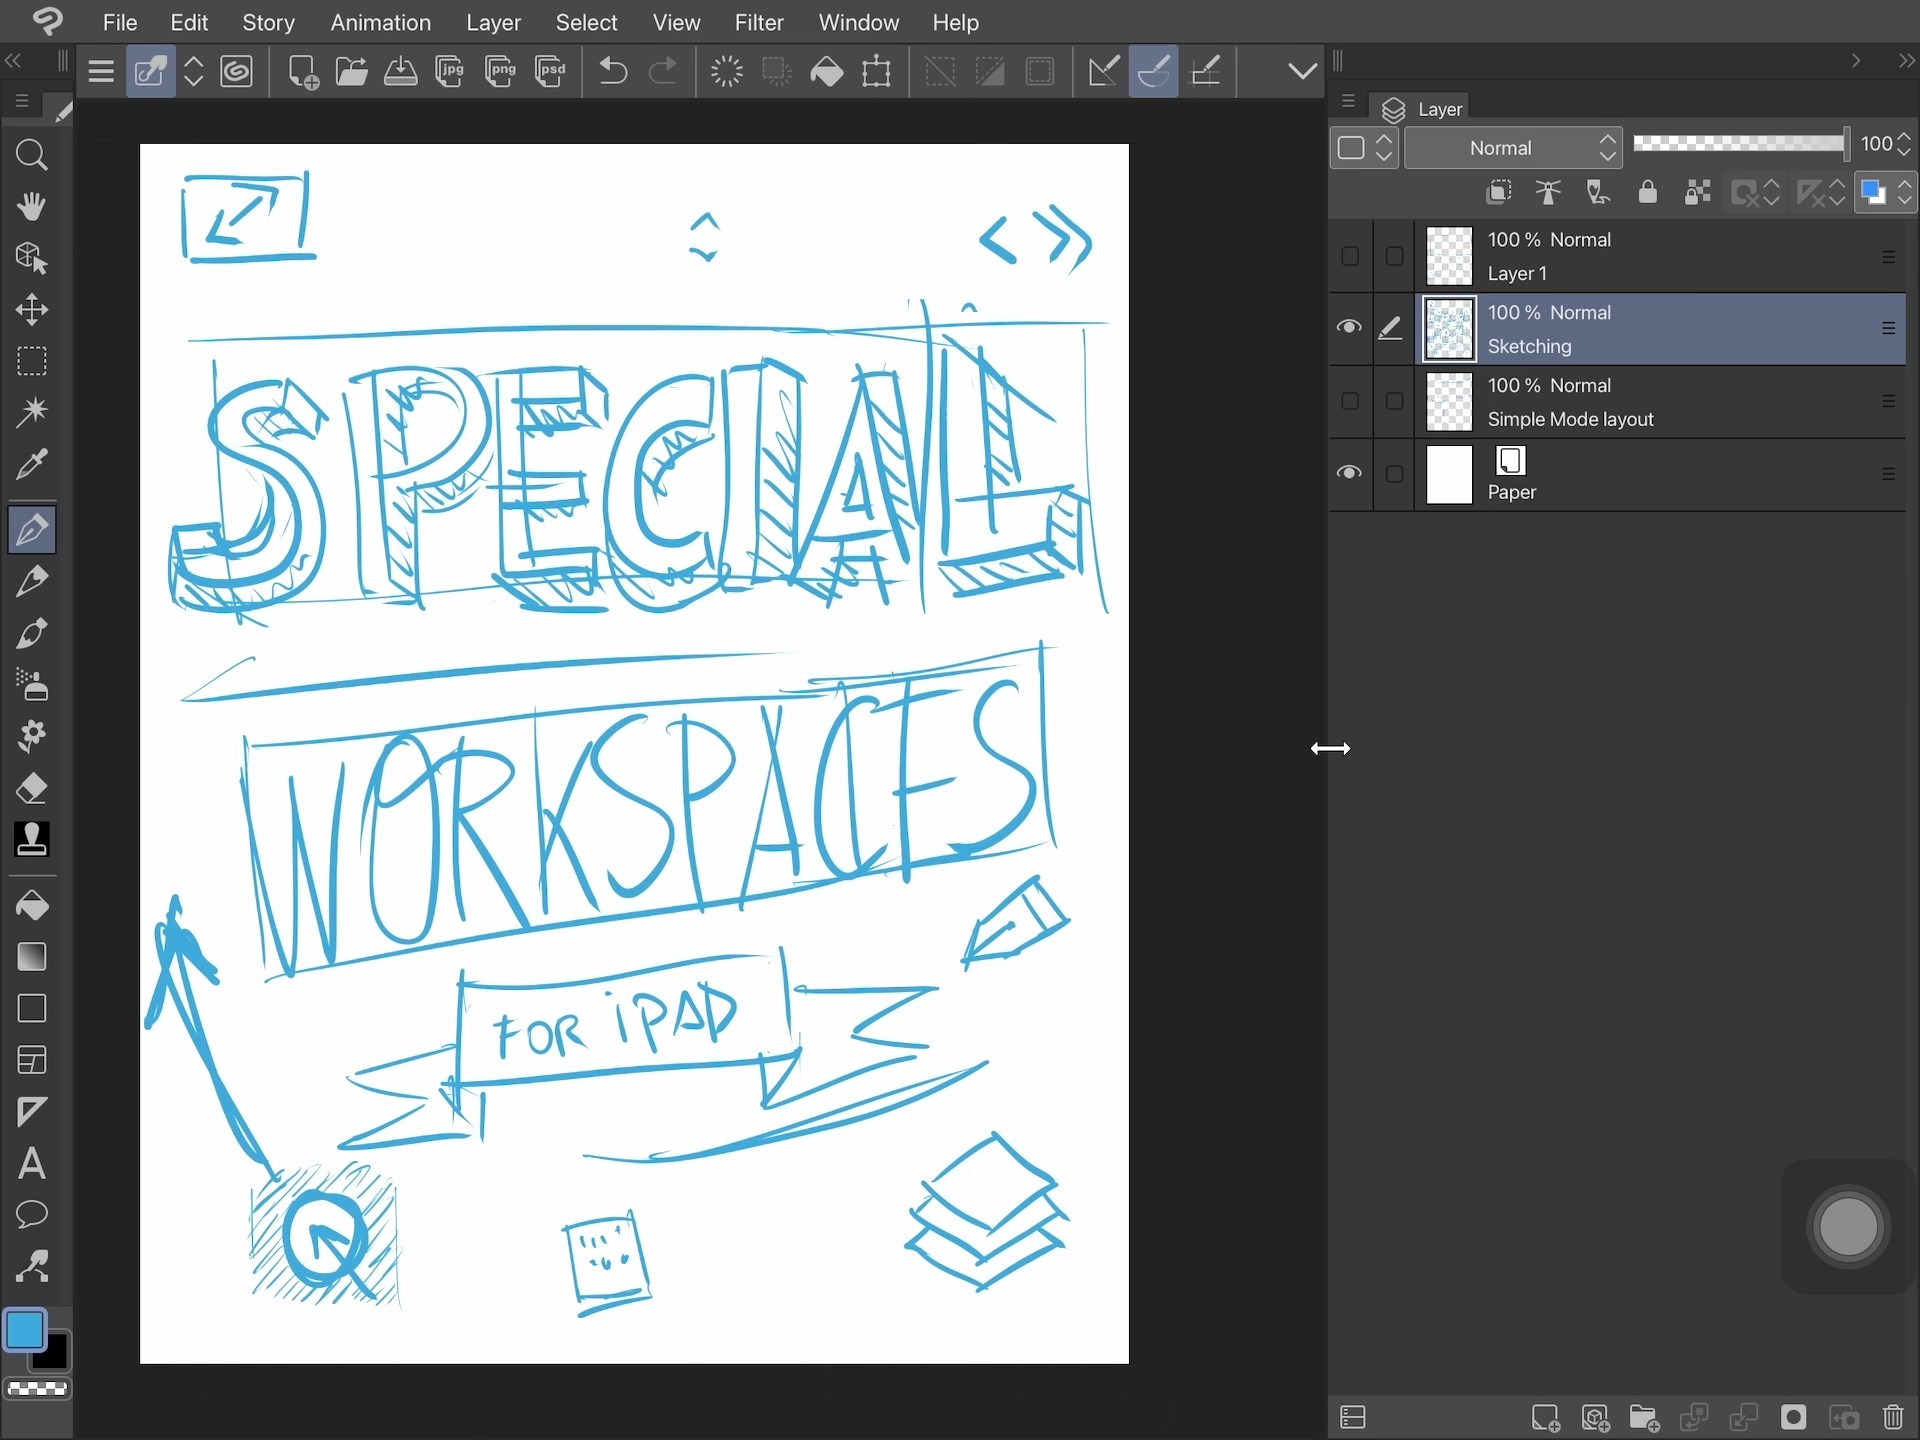This screenshot has width=1920, height=1440.
Task: Select the Text tool
Action: [x=31, y=1163]
